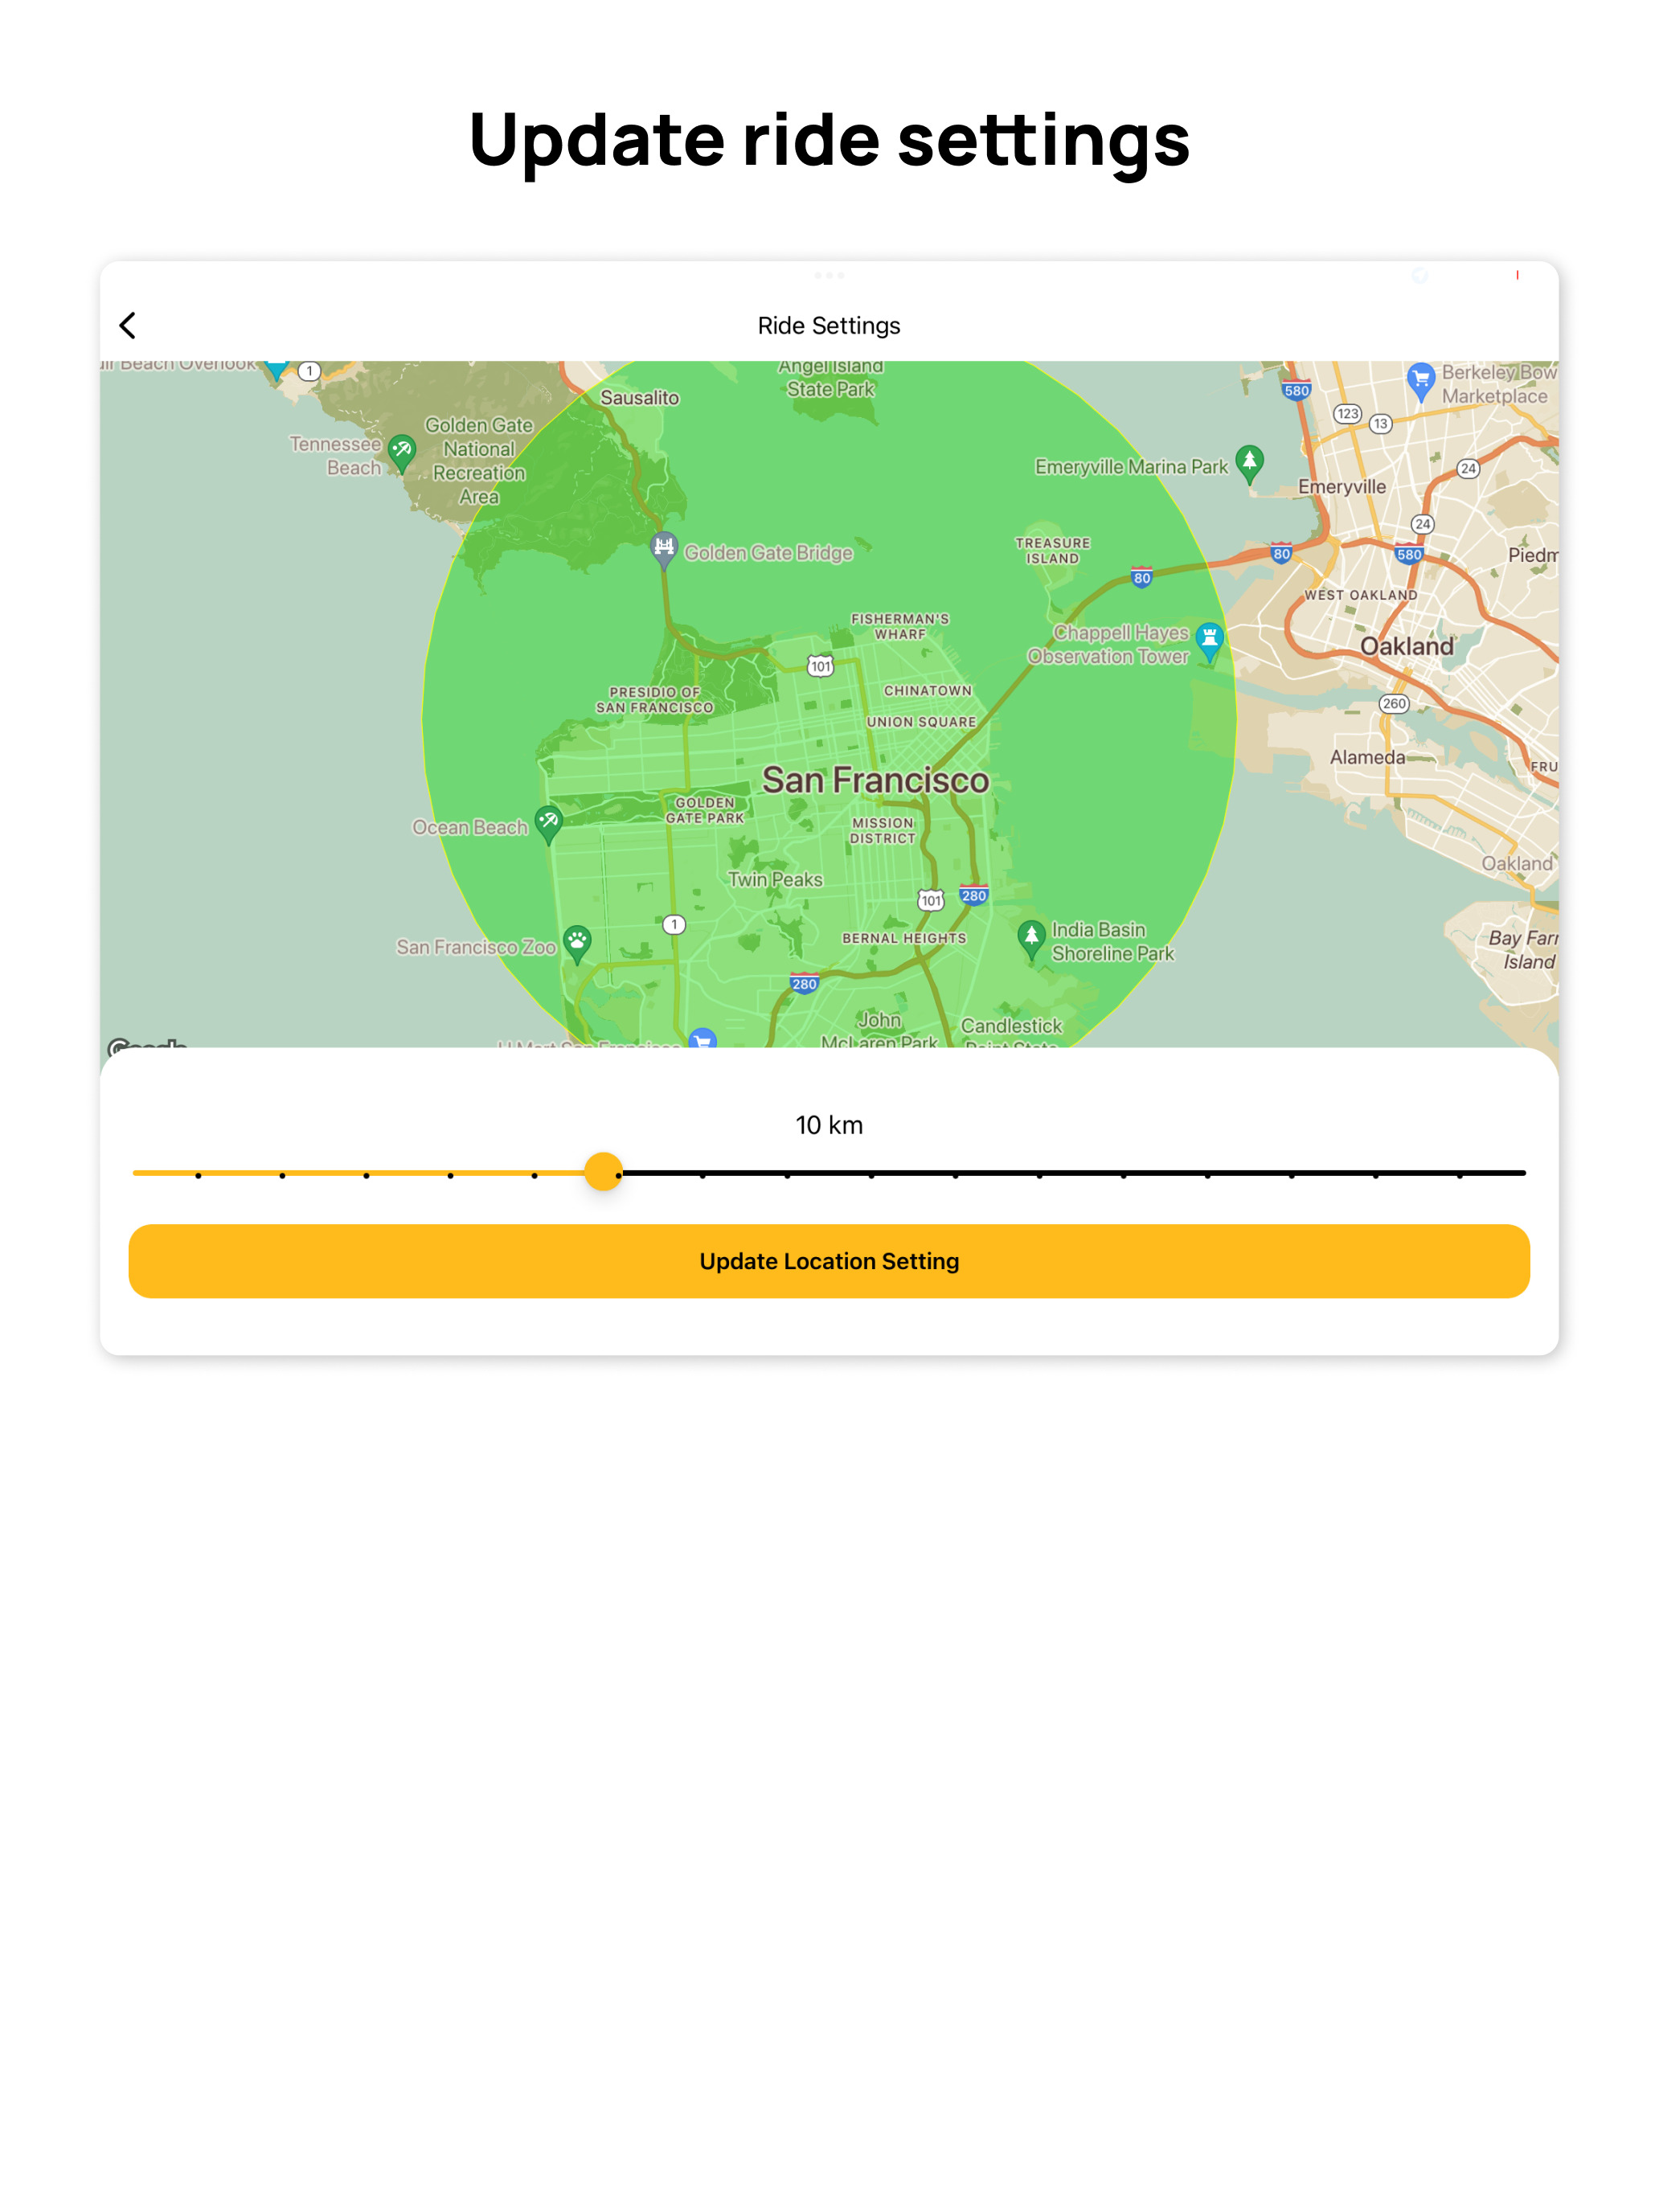Tap the India Basin Shoreline Park pin

[1031, 940]
